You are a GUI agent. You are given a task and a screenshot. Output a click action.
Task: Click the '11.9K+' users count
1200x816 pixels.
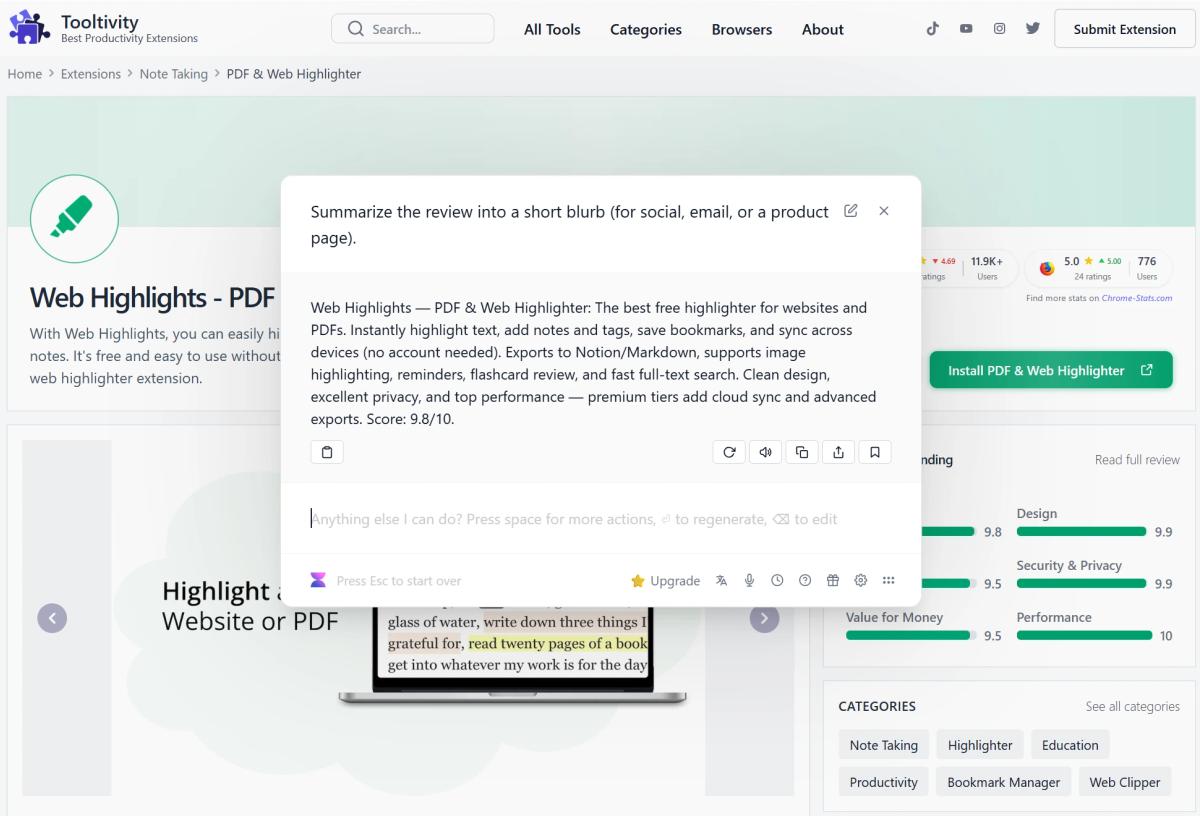(x=986, y=262)
